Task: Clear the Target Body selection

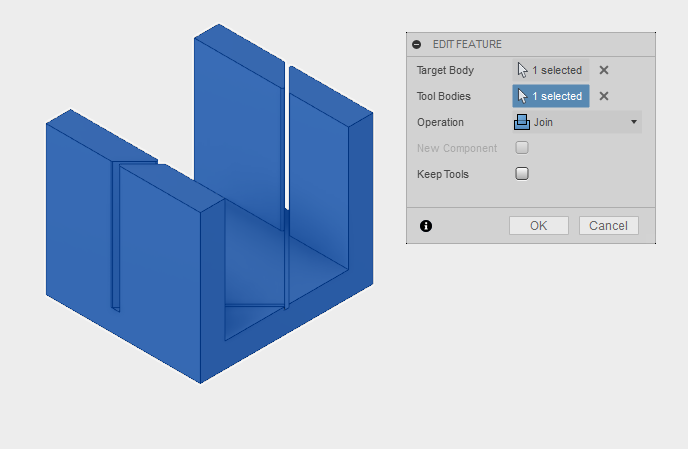Action: tap(604, 70)
